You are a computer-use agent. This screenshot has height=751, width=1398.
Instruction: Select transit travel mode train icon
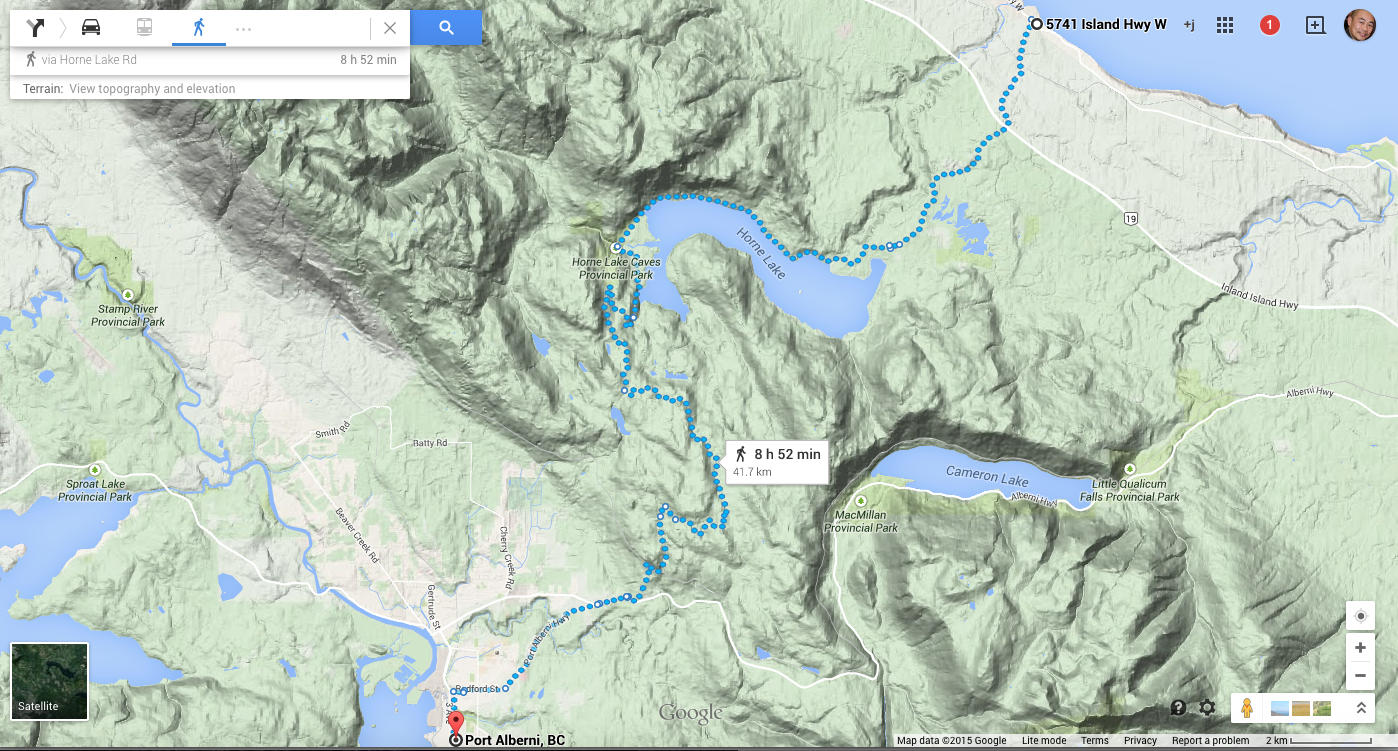[144, 27]
